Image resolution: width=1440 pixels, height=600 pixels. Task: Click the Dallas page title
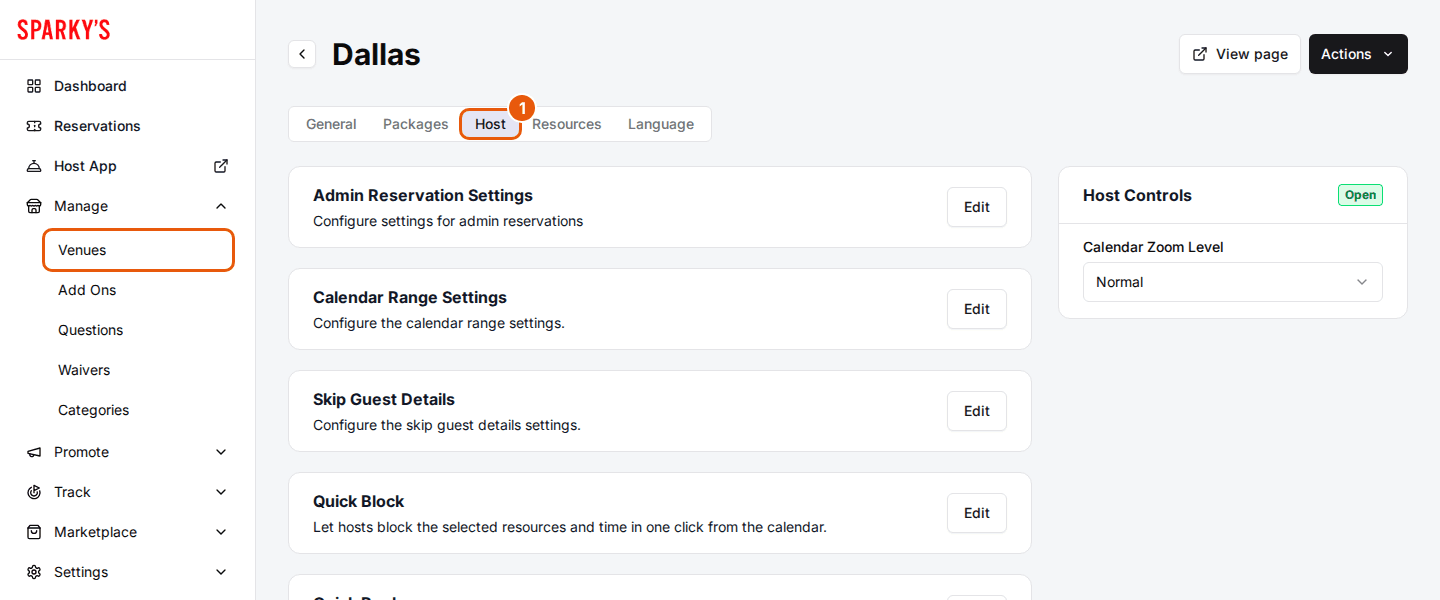[x=376, y=54]
